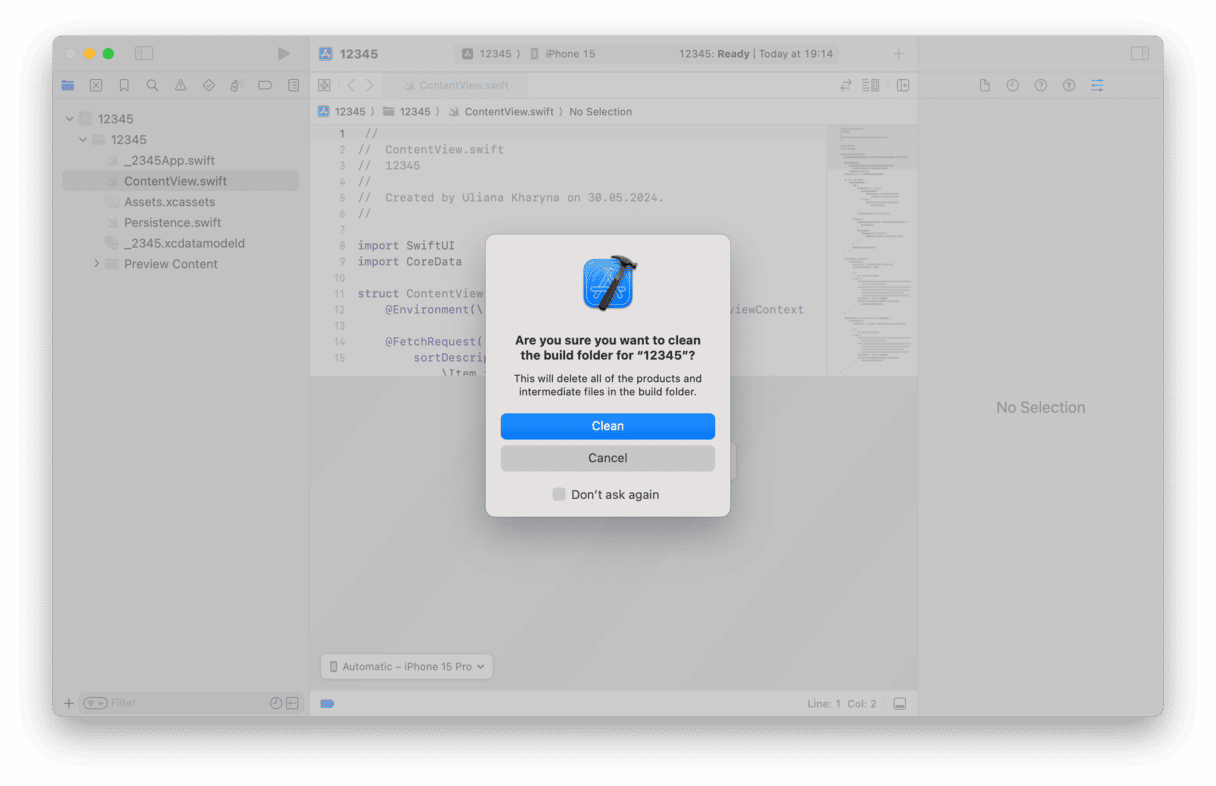
Task: Toggle recent files filter clock icon
Action: tap(276, 703)
